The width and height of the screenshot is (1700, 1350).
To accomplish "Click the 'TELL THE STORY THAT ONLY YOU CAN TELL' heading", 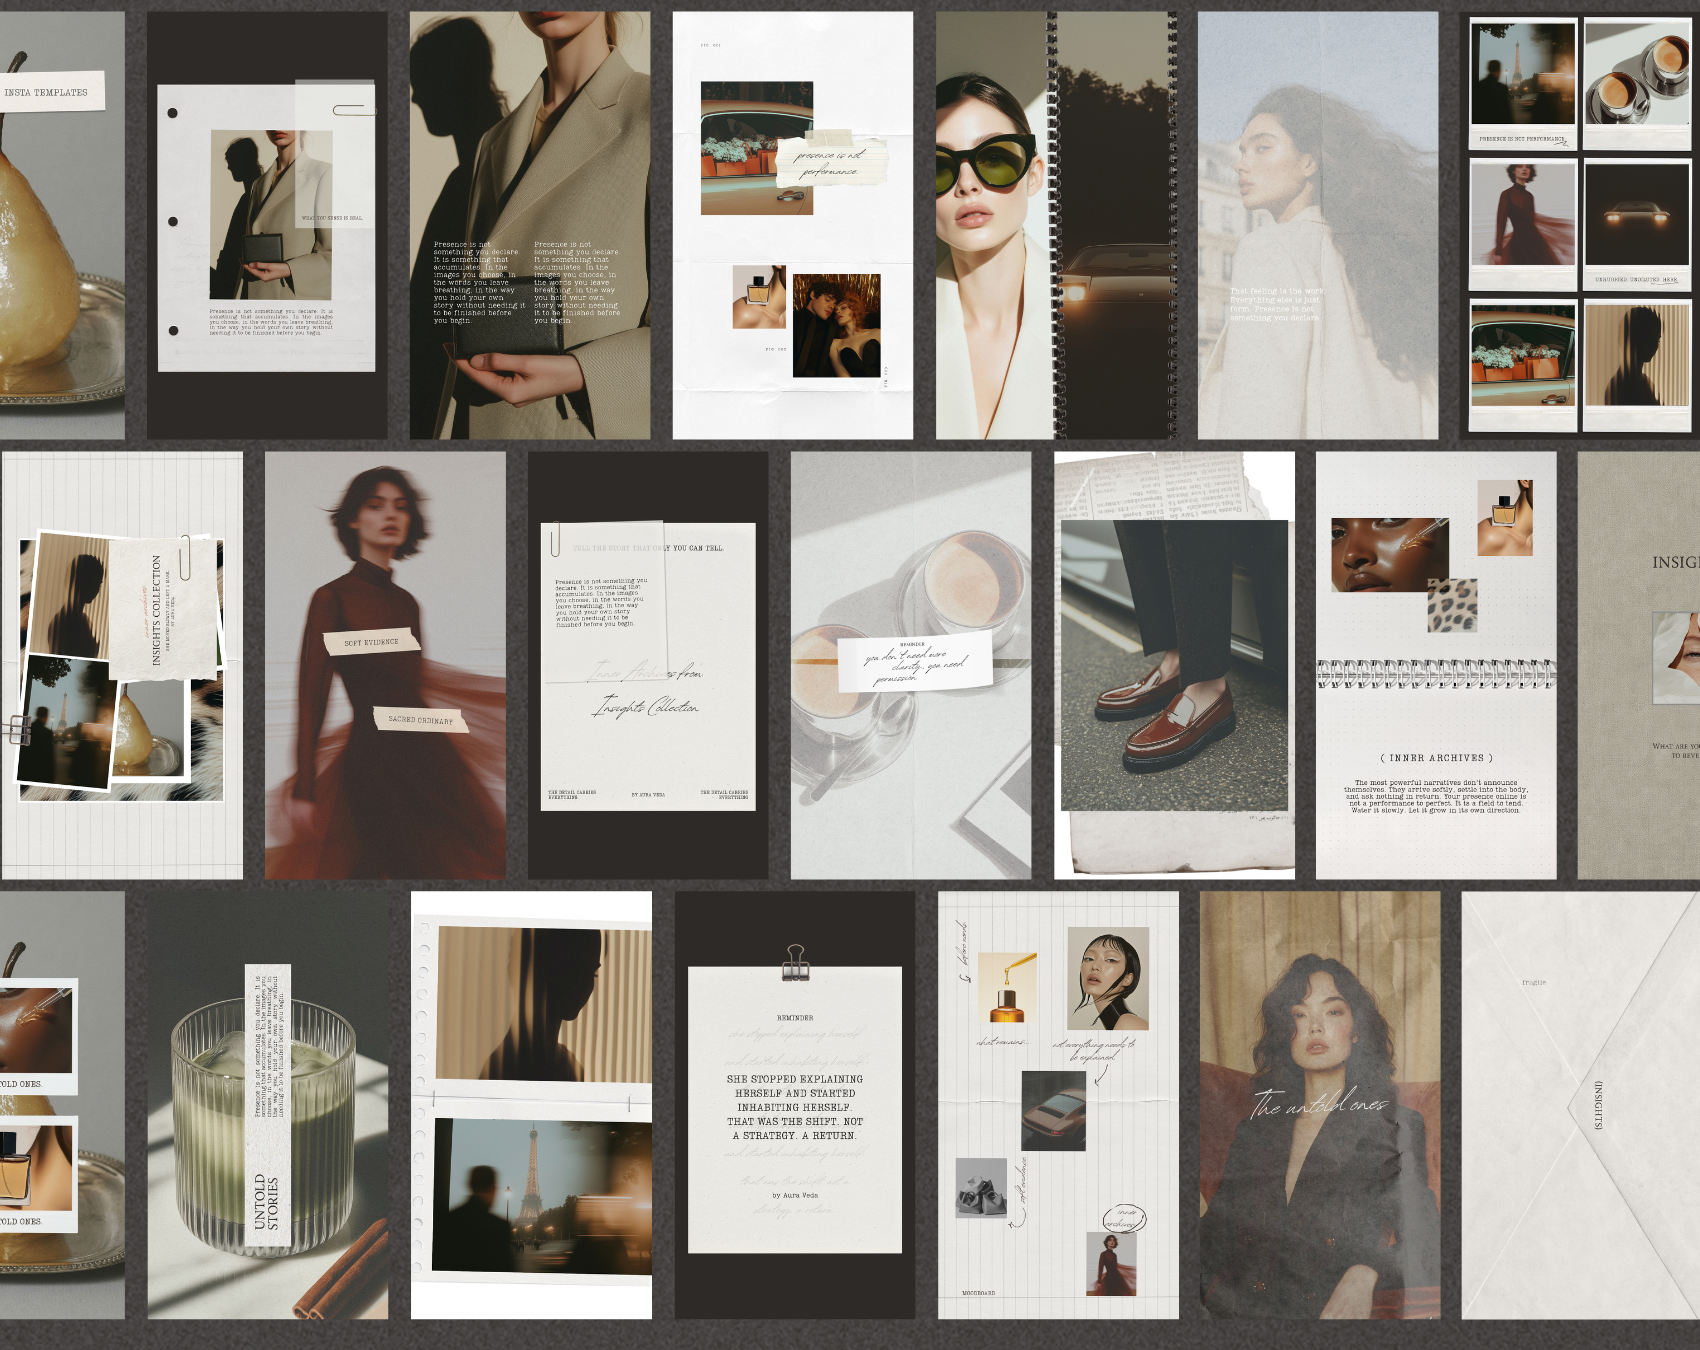I will 648,548.
